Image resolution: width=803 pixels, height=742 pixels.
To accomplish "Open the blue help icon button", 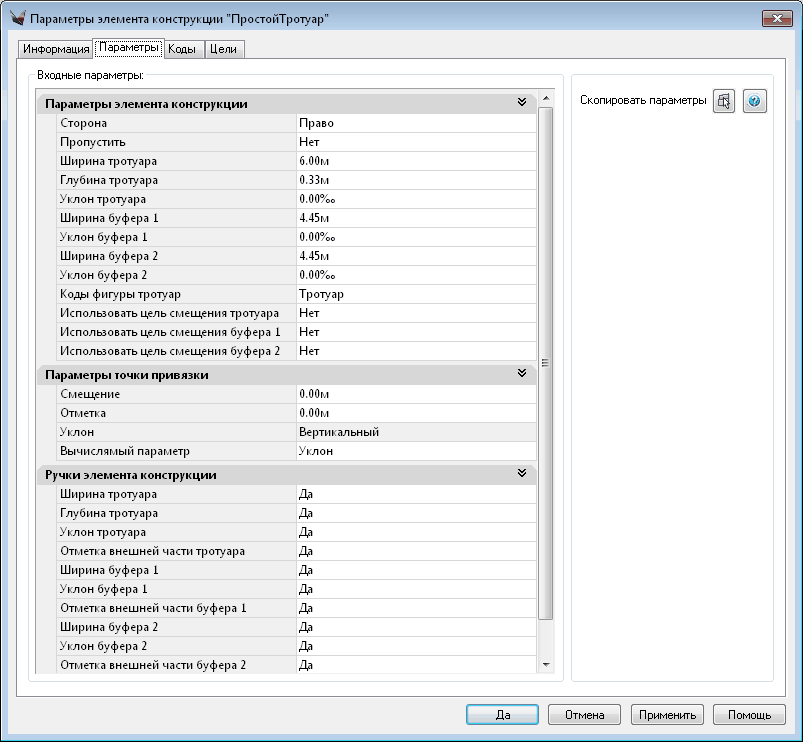I will 755,102.
